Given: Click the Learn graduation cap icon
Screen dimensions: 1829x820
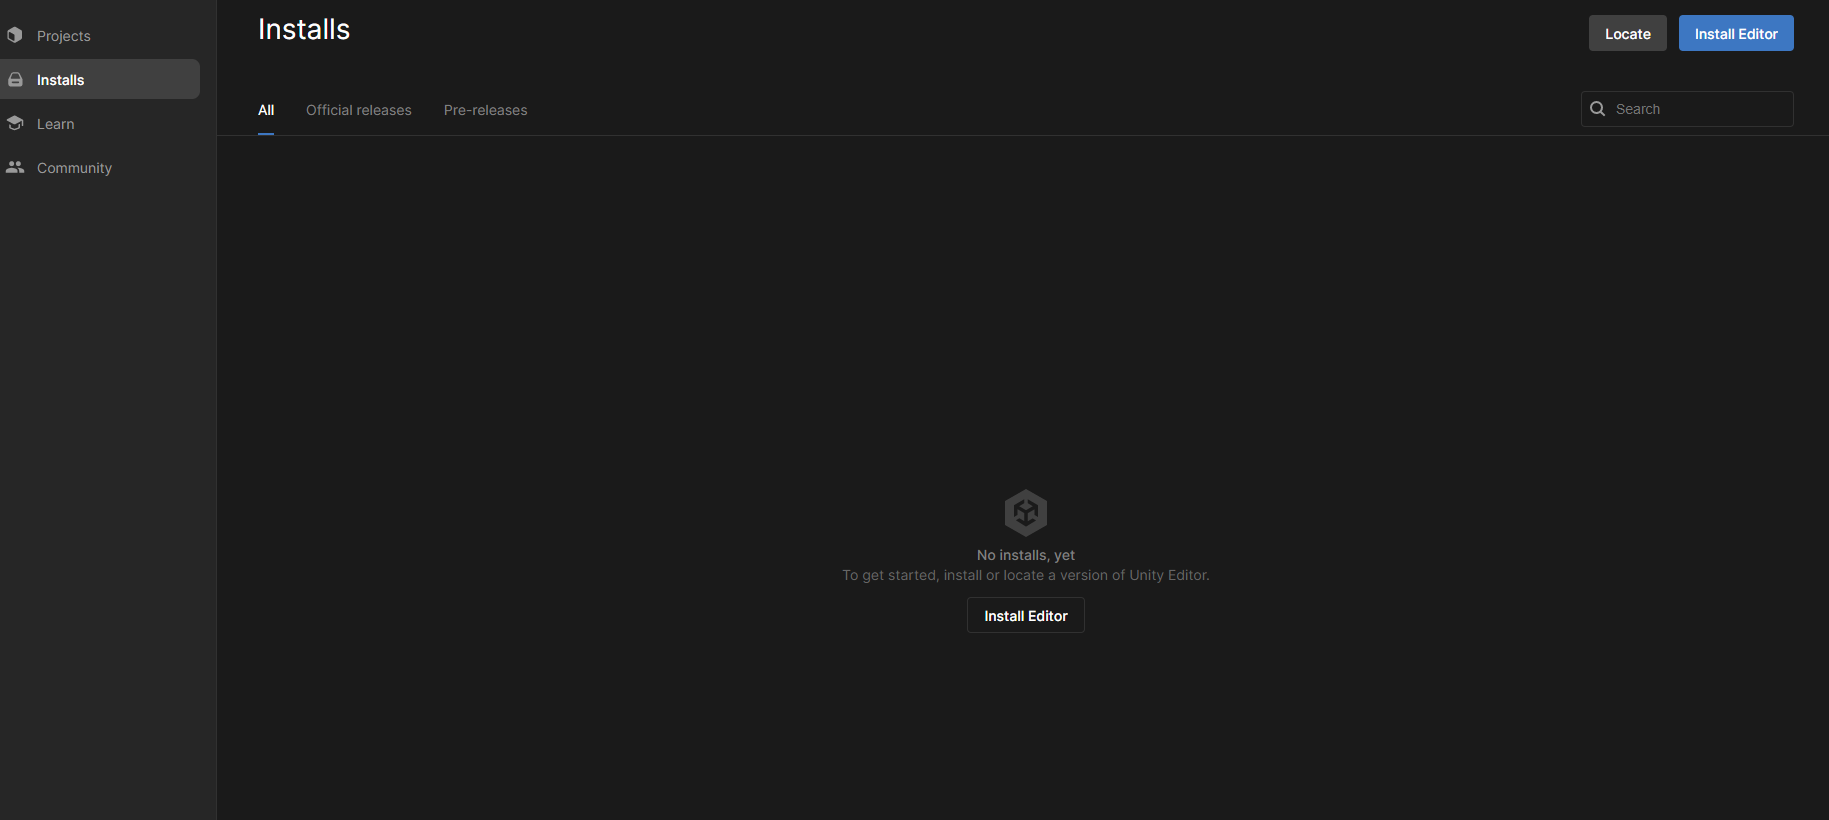Looking at the screenshot, I should (x=15, y=123).
